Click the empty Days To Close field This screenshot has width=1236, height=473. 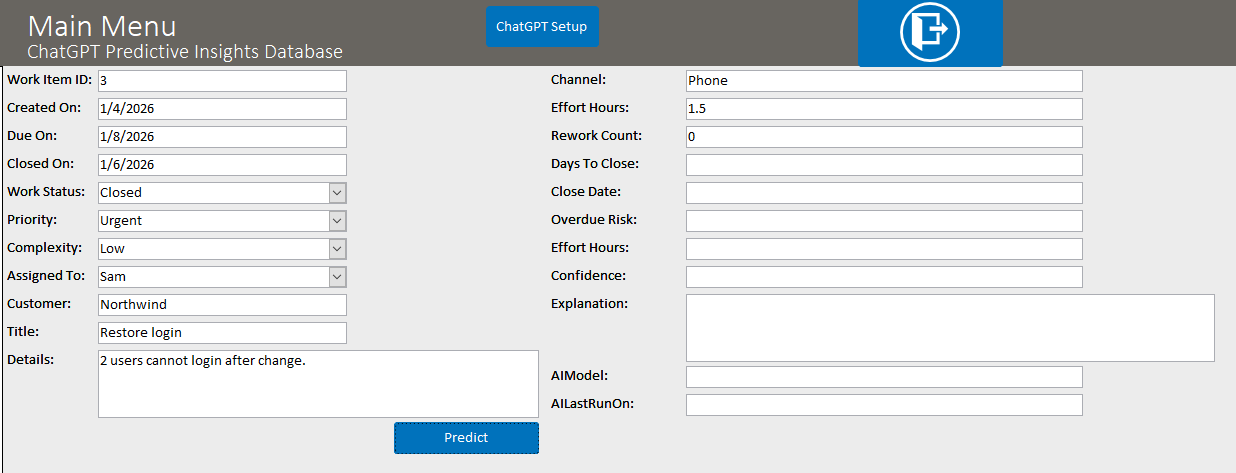click(884, 164)
